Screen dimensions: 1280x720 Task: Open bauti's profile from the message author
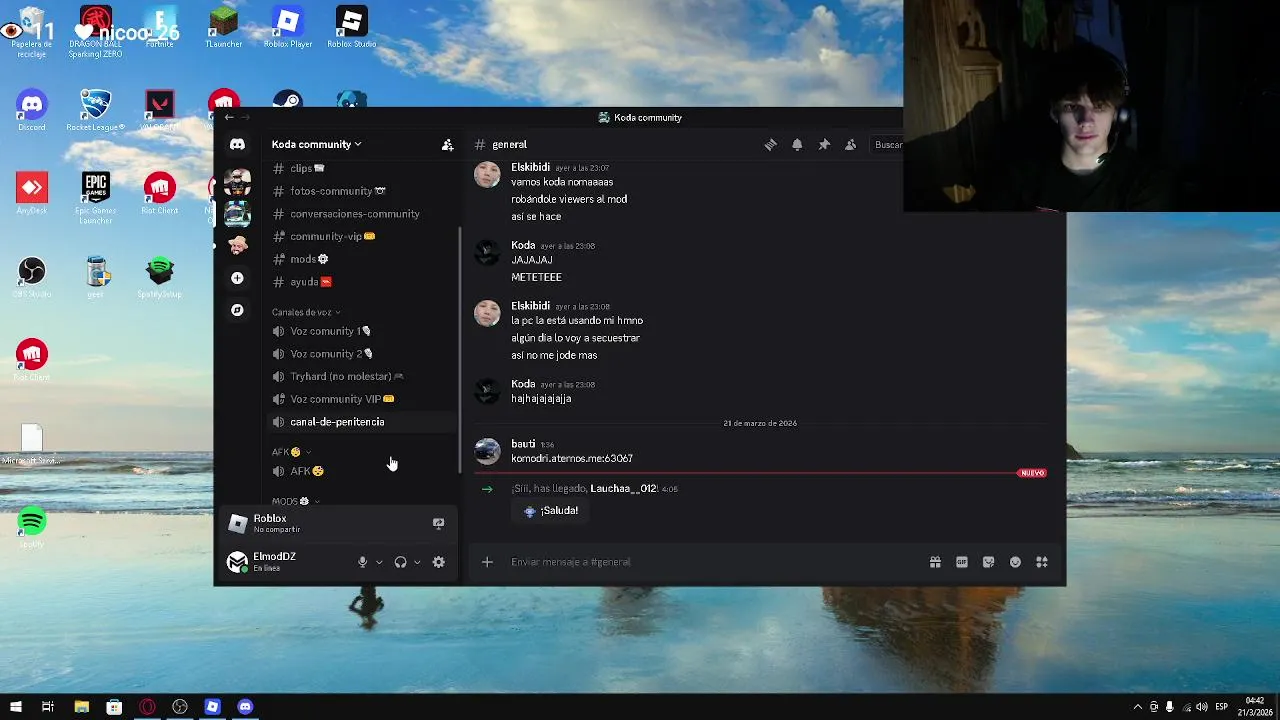pos(523,444)
